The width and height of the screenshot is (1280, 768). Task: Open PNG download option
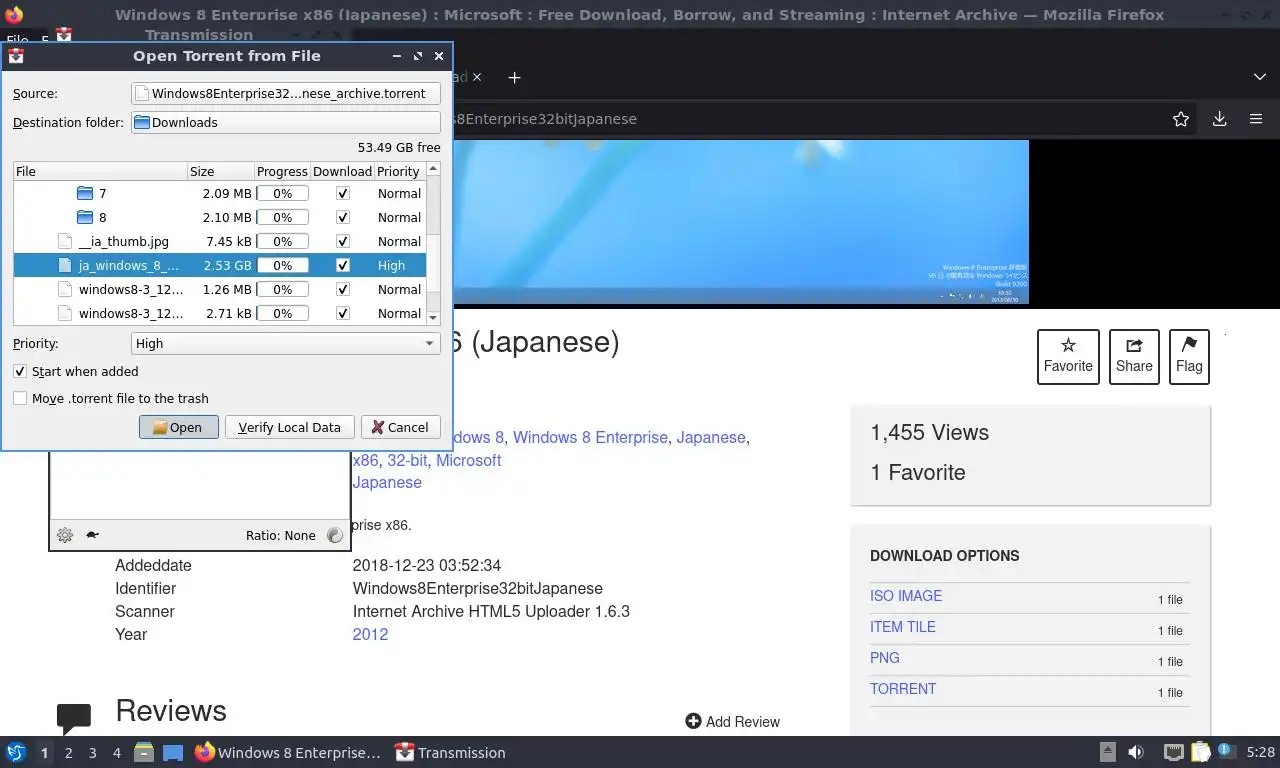[885, 658]
